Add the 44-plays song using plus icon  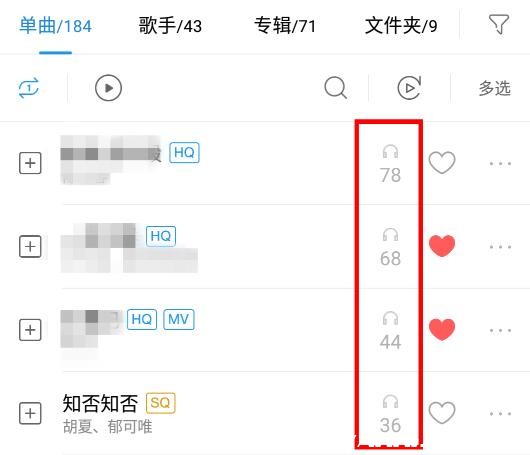[x=30, y=330]
